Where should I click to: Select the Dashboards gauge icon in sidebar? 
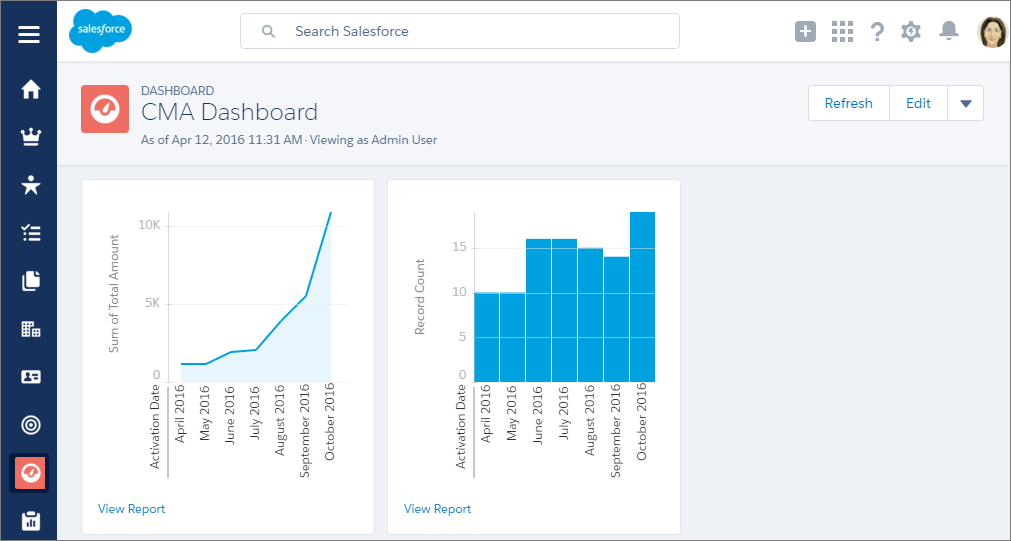(30, 473)
